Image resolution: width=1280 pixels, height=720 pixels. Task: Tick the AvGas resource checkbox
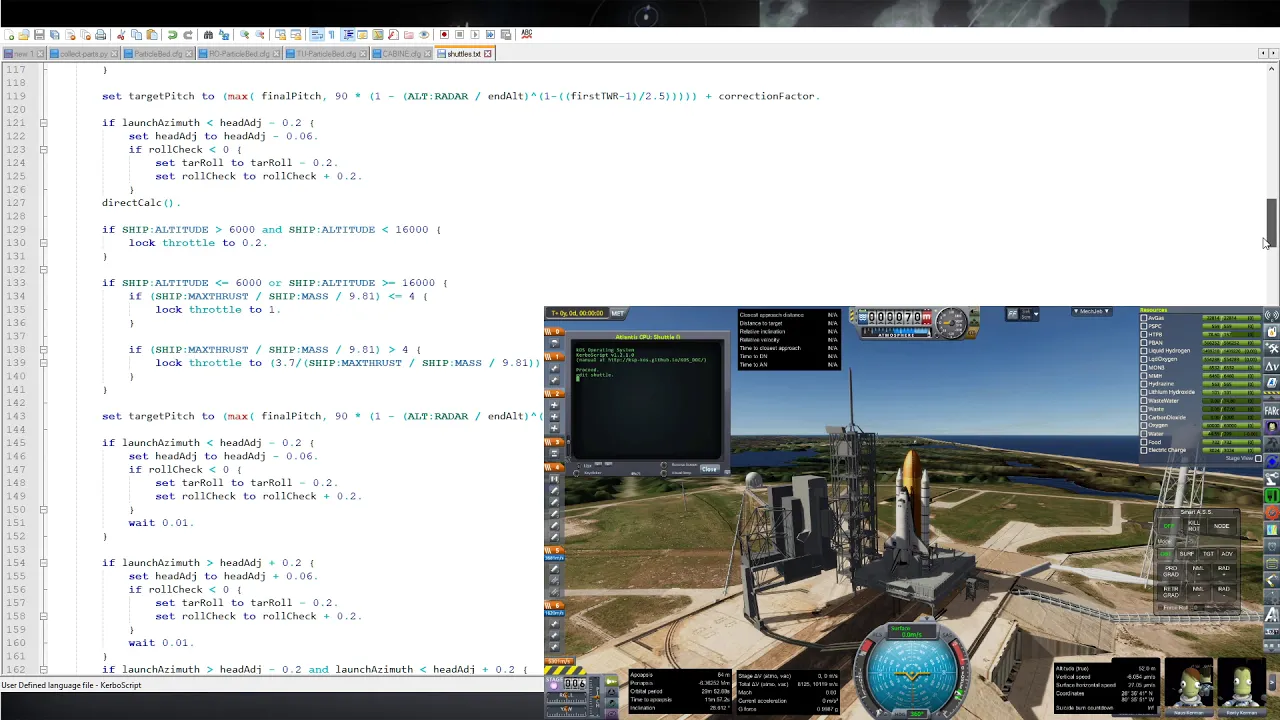[1144, 318]
